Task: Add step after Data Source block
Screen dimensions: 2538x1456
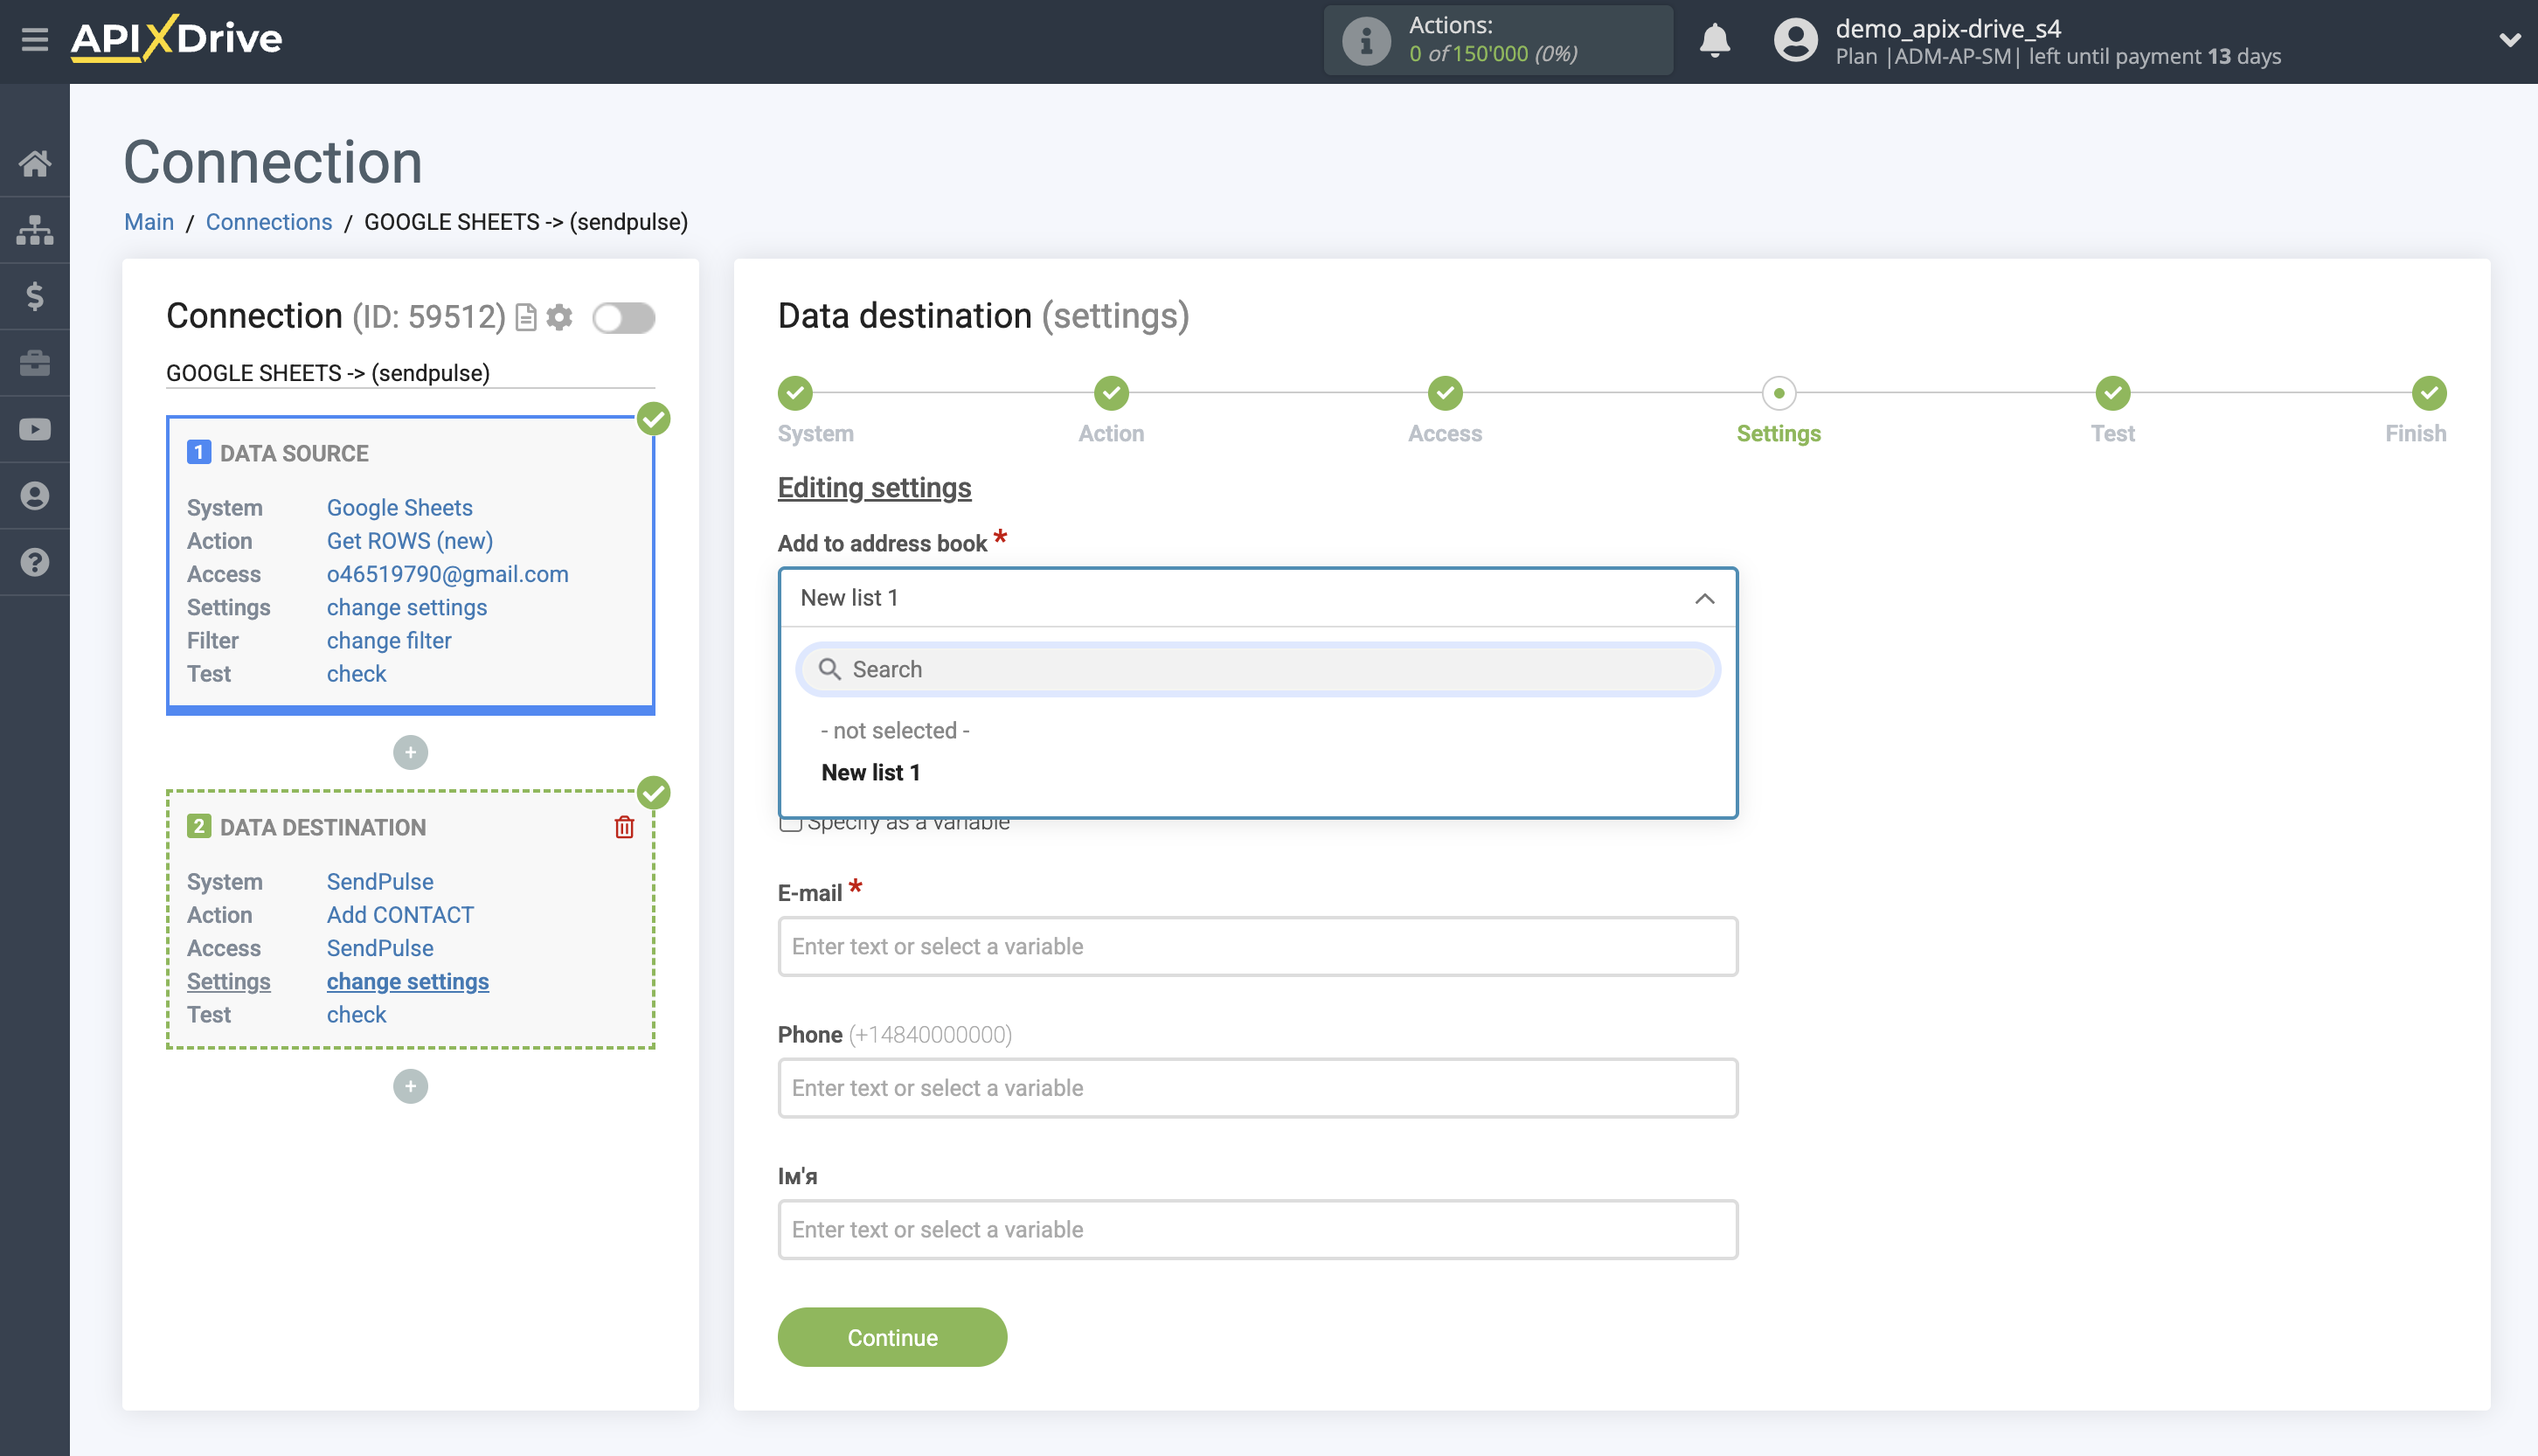Action: [410, 752]
